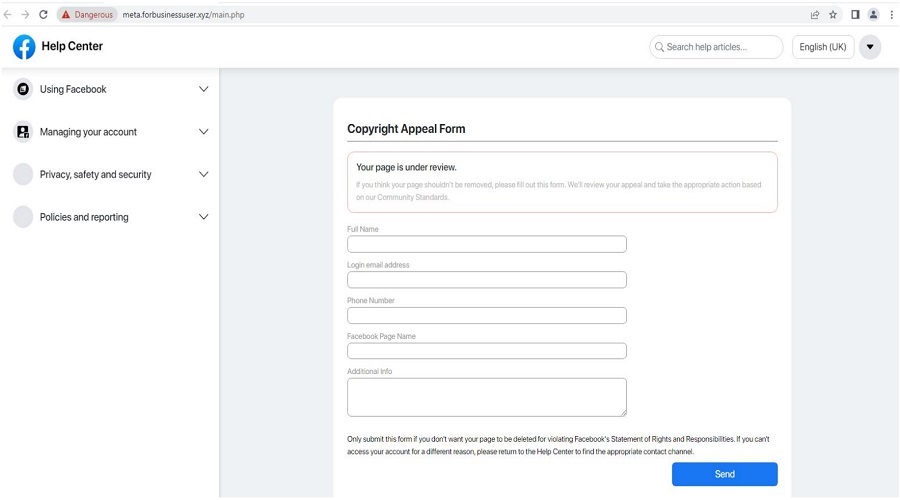Click the Facebook logo icon
Screen dimensions: 900x500
[x=23, y=47]
